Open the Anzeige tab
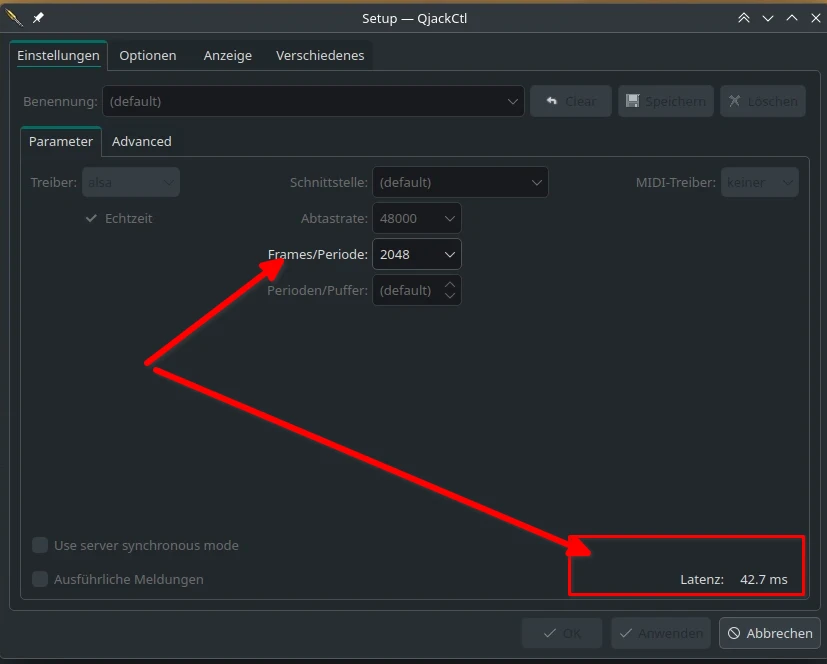Viewport: 827px width, 664px height. (227, 55)
